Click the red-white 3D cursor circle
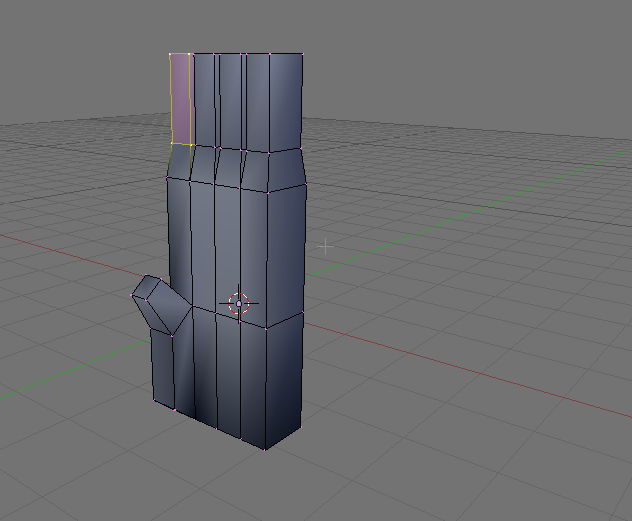 pos(239,304)
